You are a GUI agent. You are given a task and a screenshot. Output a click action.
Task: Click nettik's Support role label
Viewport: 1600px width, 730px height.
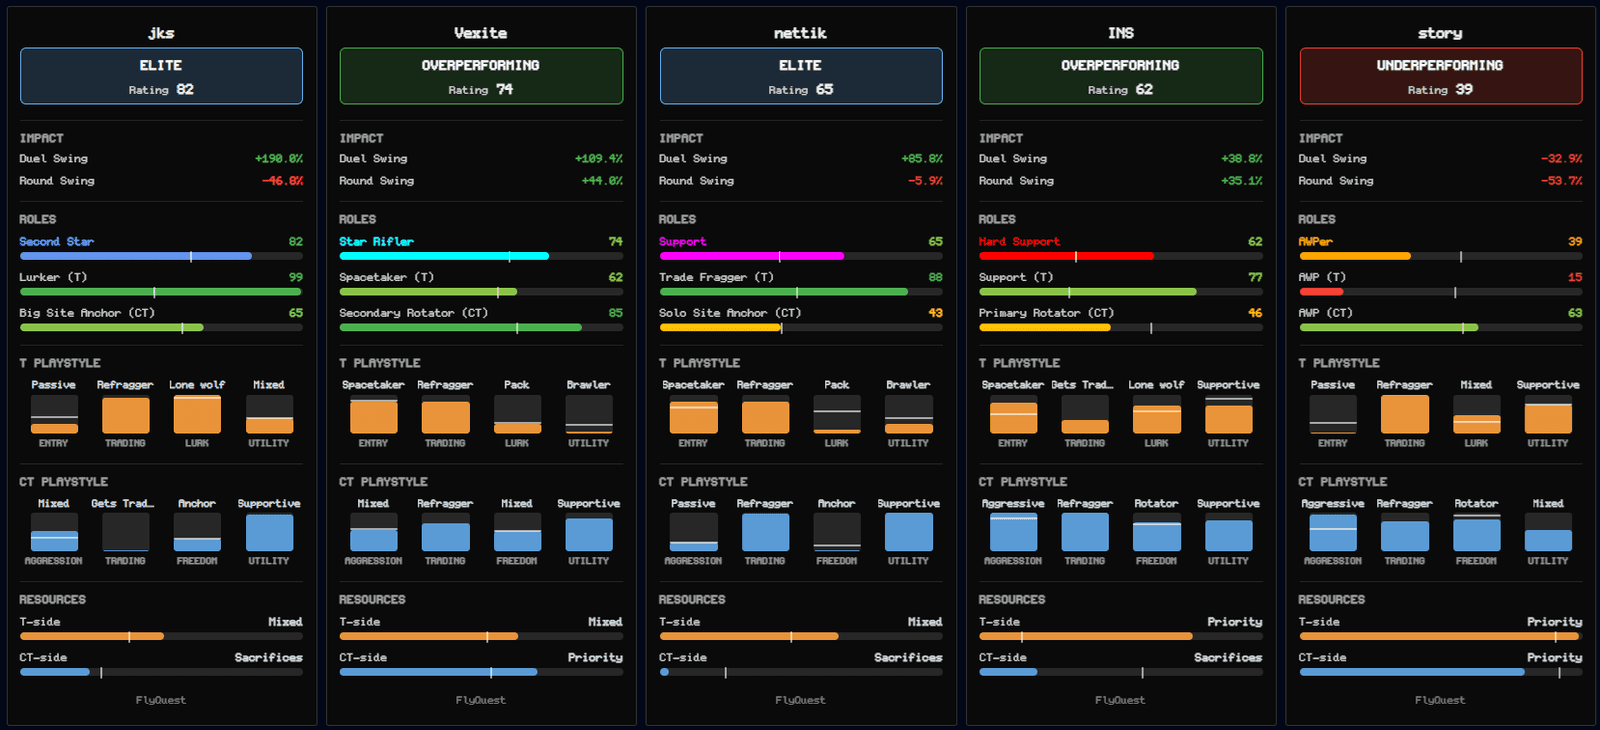click(682, 242)
